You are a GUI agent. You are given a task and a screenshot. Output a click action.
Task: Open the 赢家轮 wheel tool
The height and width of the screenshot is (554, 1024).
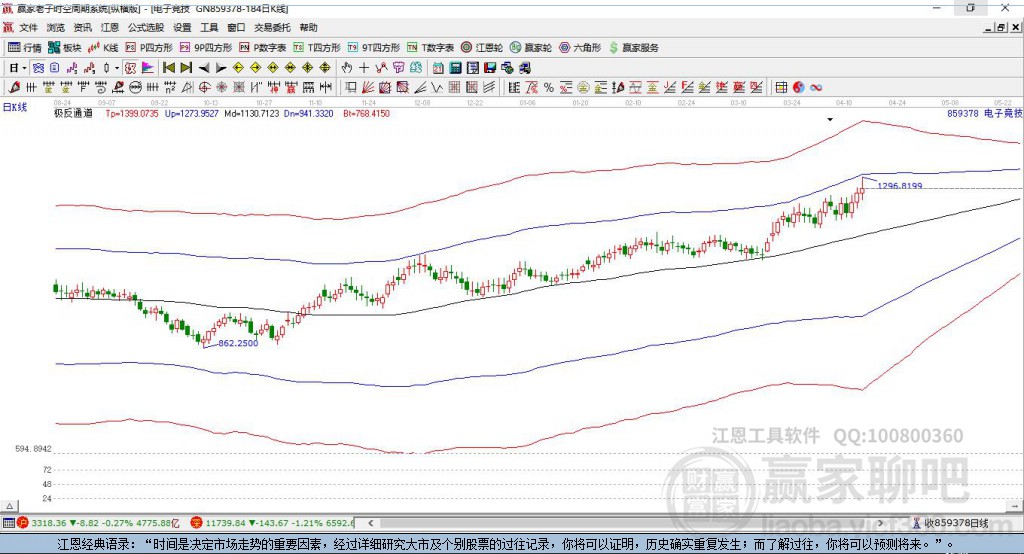pos(531,48)
